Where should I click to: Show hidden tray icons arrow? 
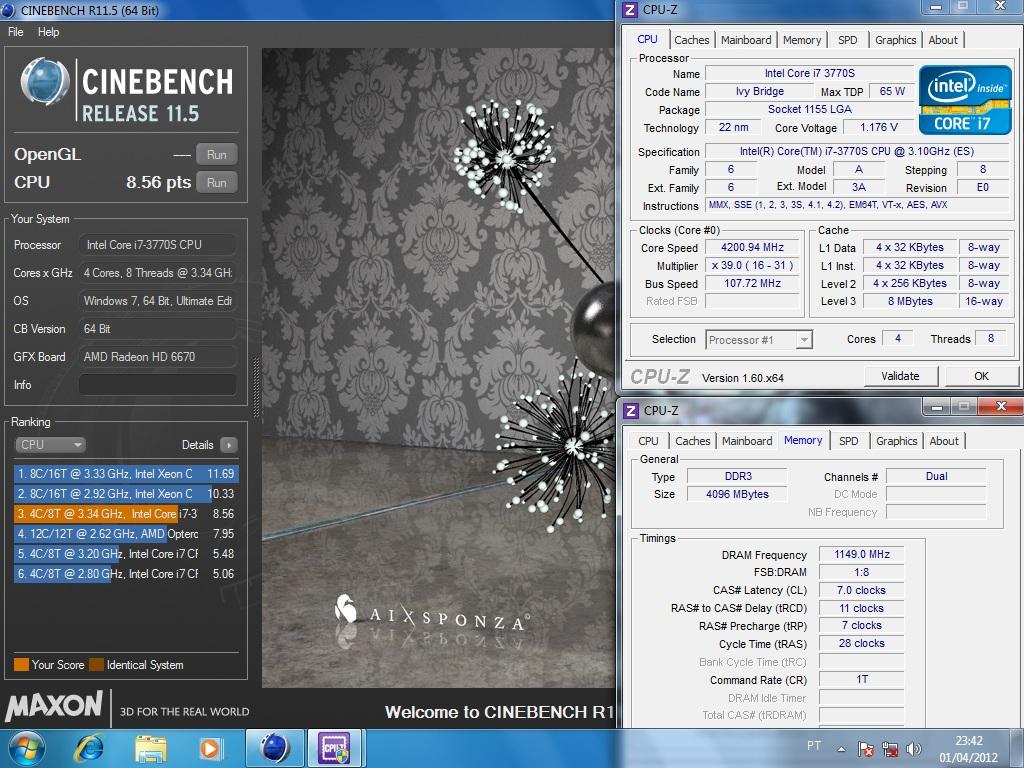tap(841, 749)
